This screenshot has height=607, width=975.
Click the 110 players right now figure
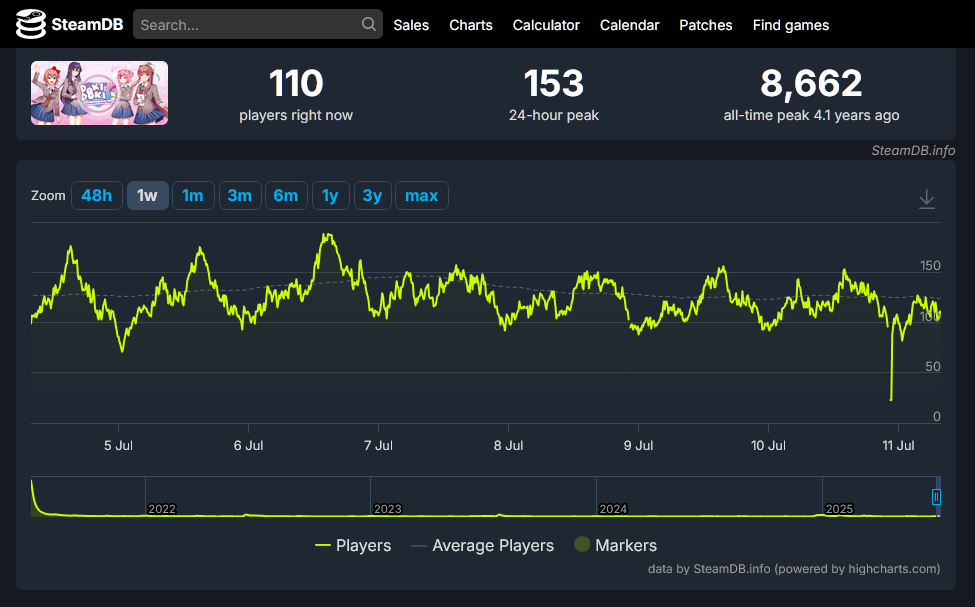coord(296,84)
